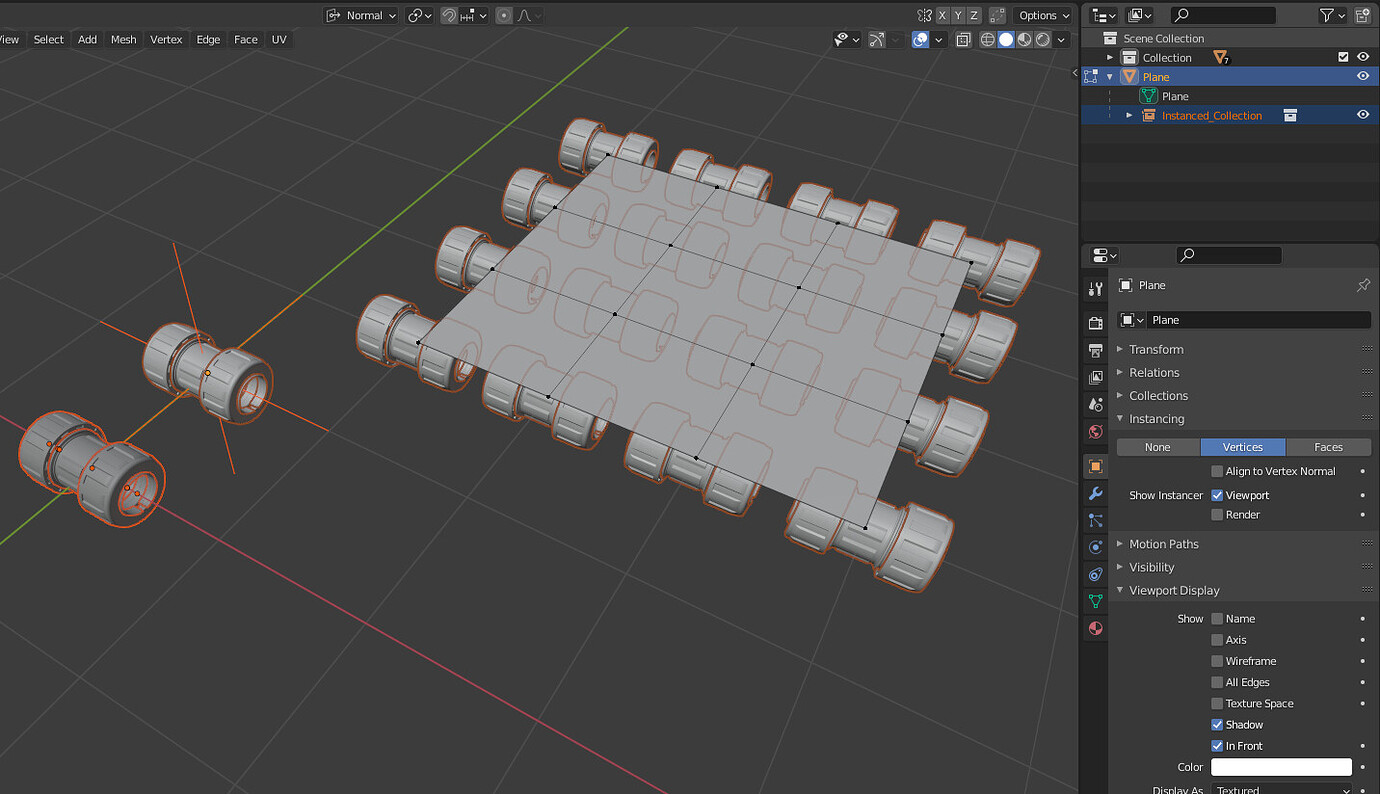1380x794 pixels.
Task: Switch to rendered viewport shading
Action: pyautogui.click(x=1043, y=39)
